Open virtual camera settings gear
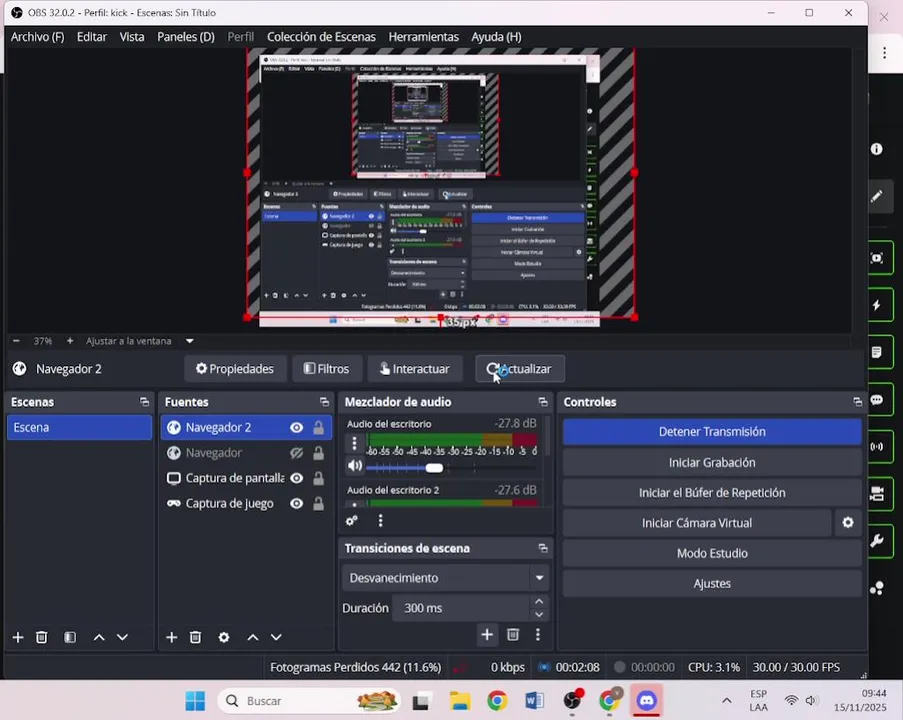 coord(848,522)
